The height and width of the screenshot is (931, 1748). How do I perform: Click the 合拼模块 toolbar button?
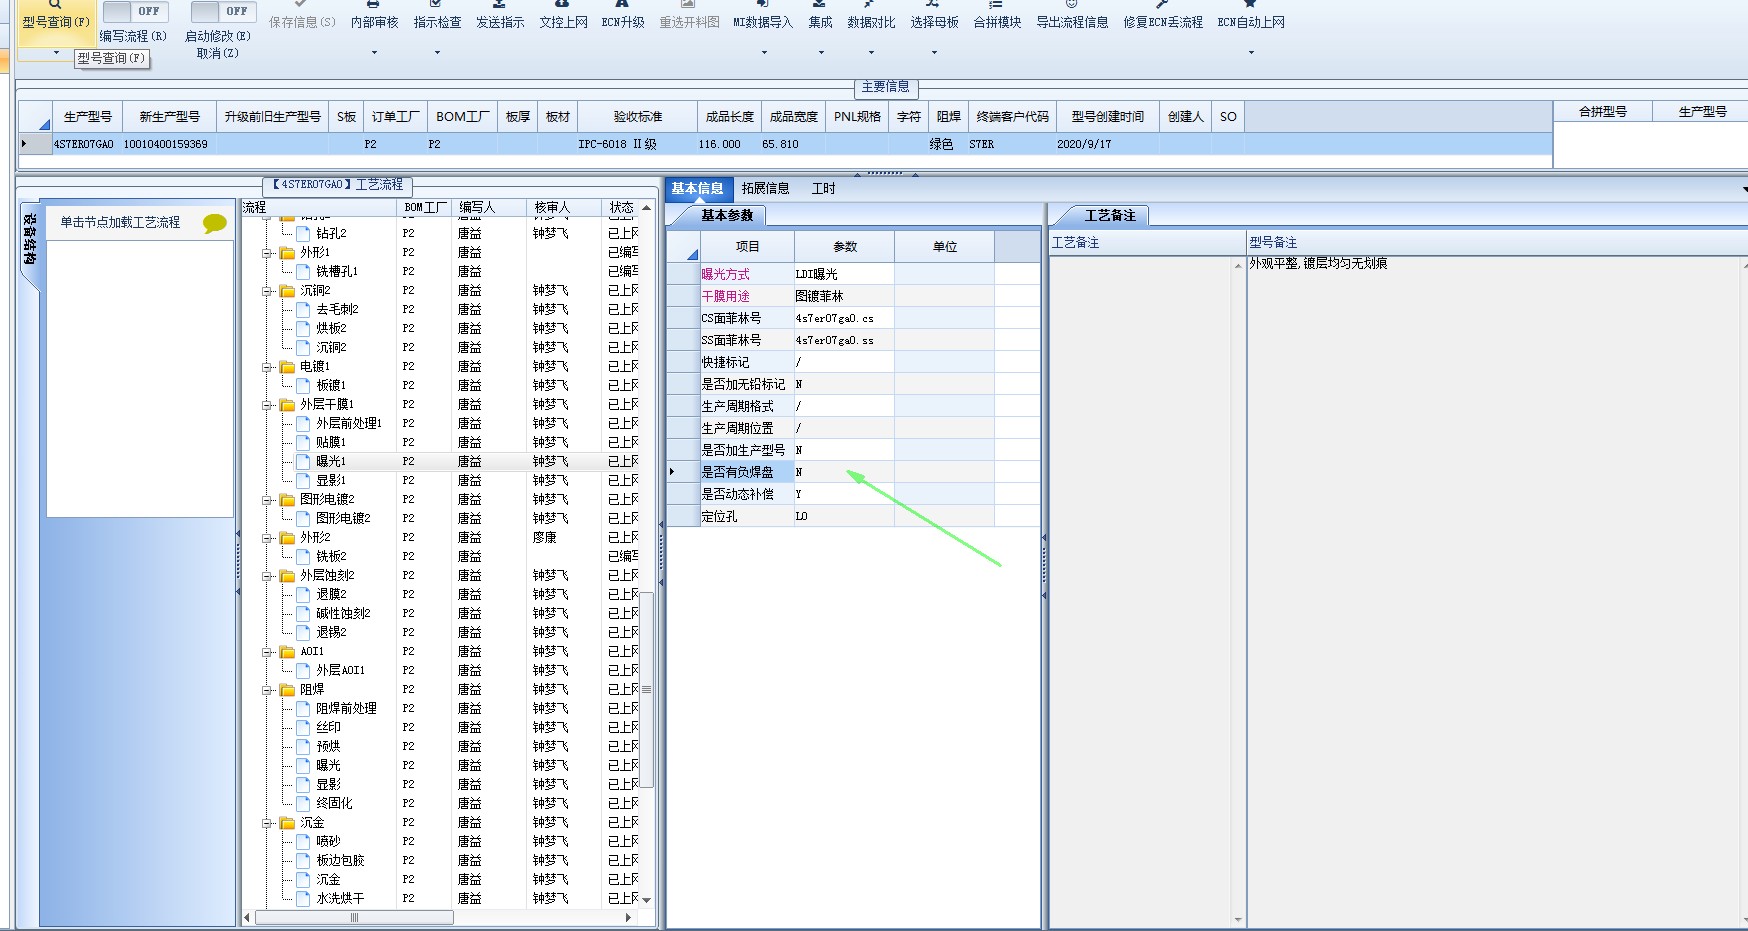pos(997,17)
